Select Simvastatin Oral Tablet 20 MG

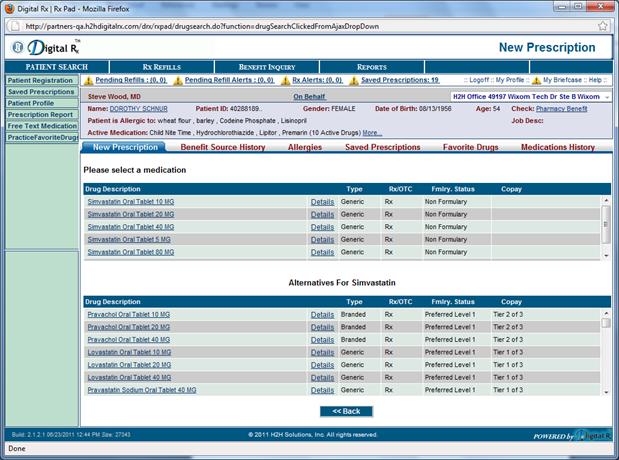(130, 213)
